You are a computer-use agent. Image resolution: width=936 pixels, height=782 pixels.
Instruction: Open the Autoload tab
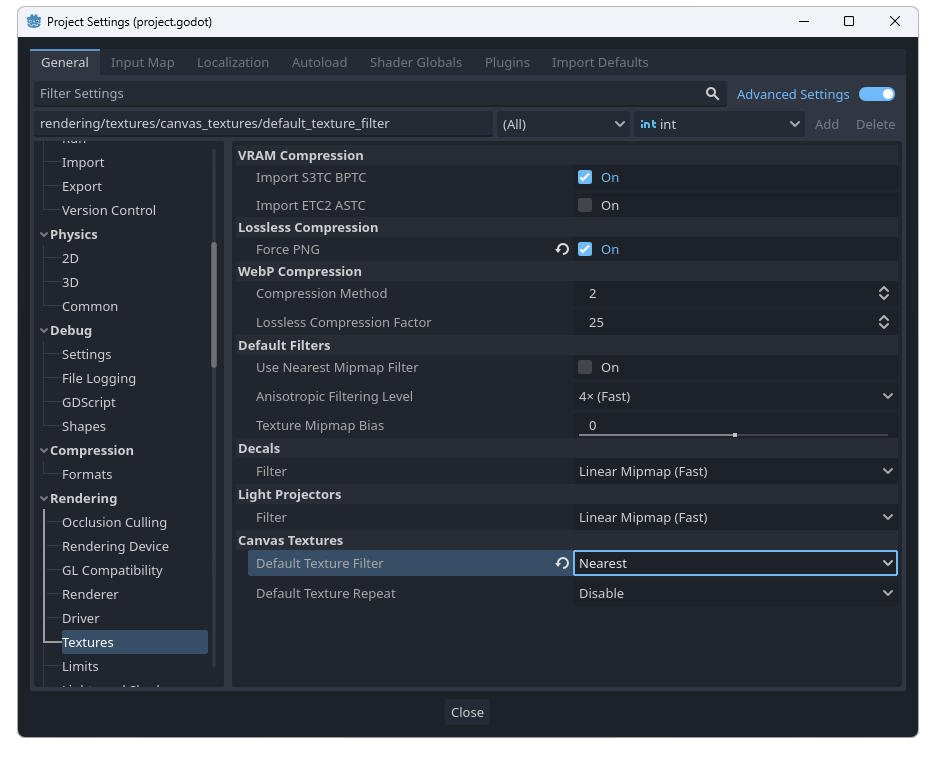319,62
